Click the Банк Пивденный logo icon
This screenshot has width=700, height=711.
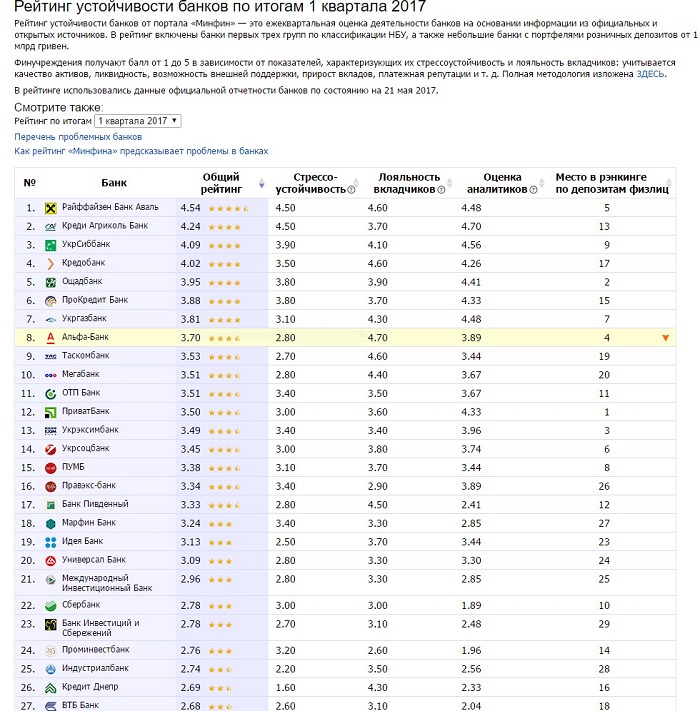tap(50, 505)
